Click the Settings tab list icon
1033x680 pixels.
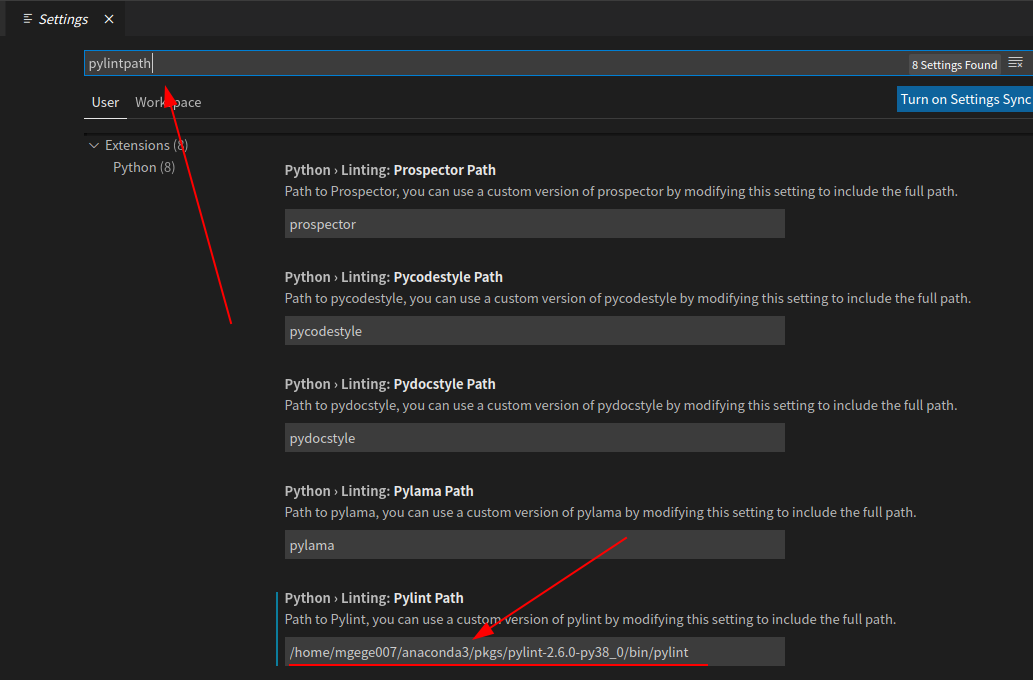28,19
